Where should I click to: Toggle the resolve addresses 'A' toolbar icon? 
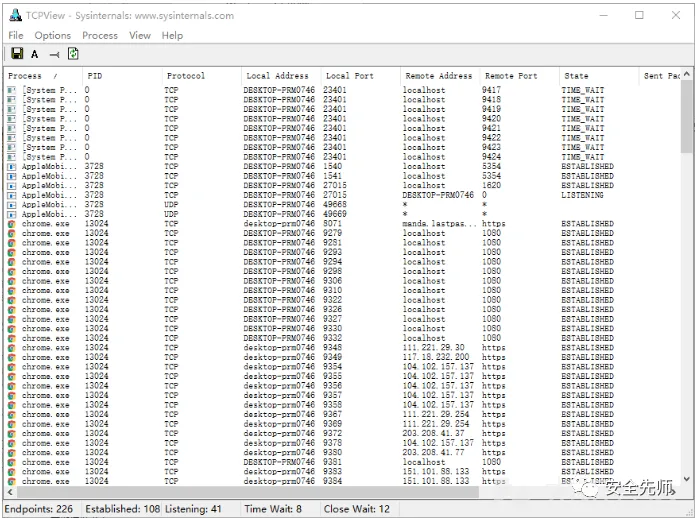pyautogui.click(x=35, y=54)
